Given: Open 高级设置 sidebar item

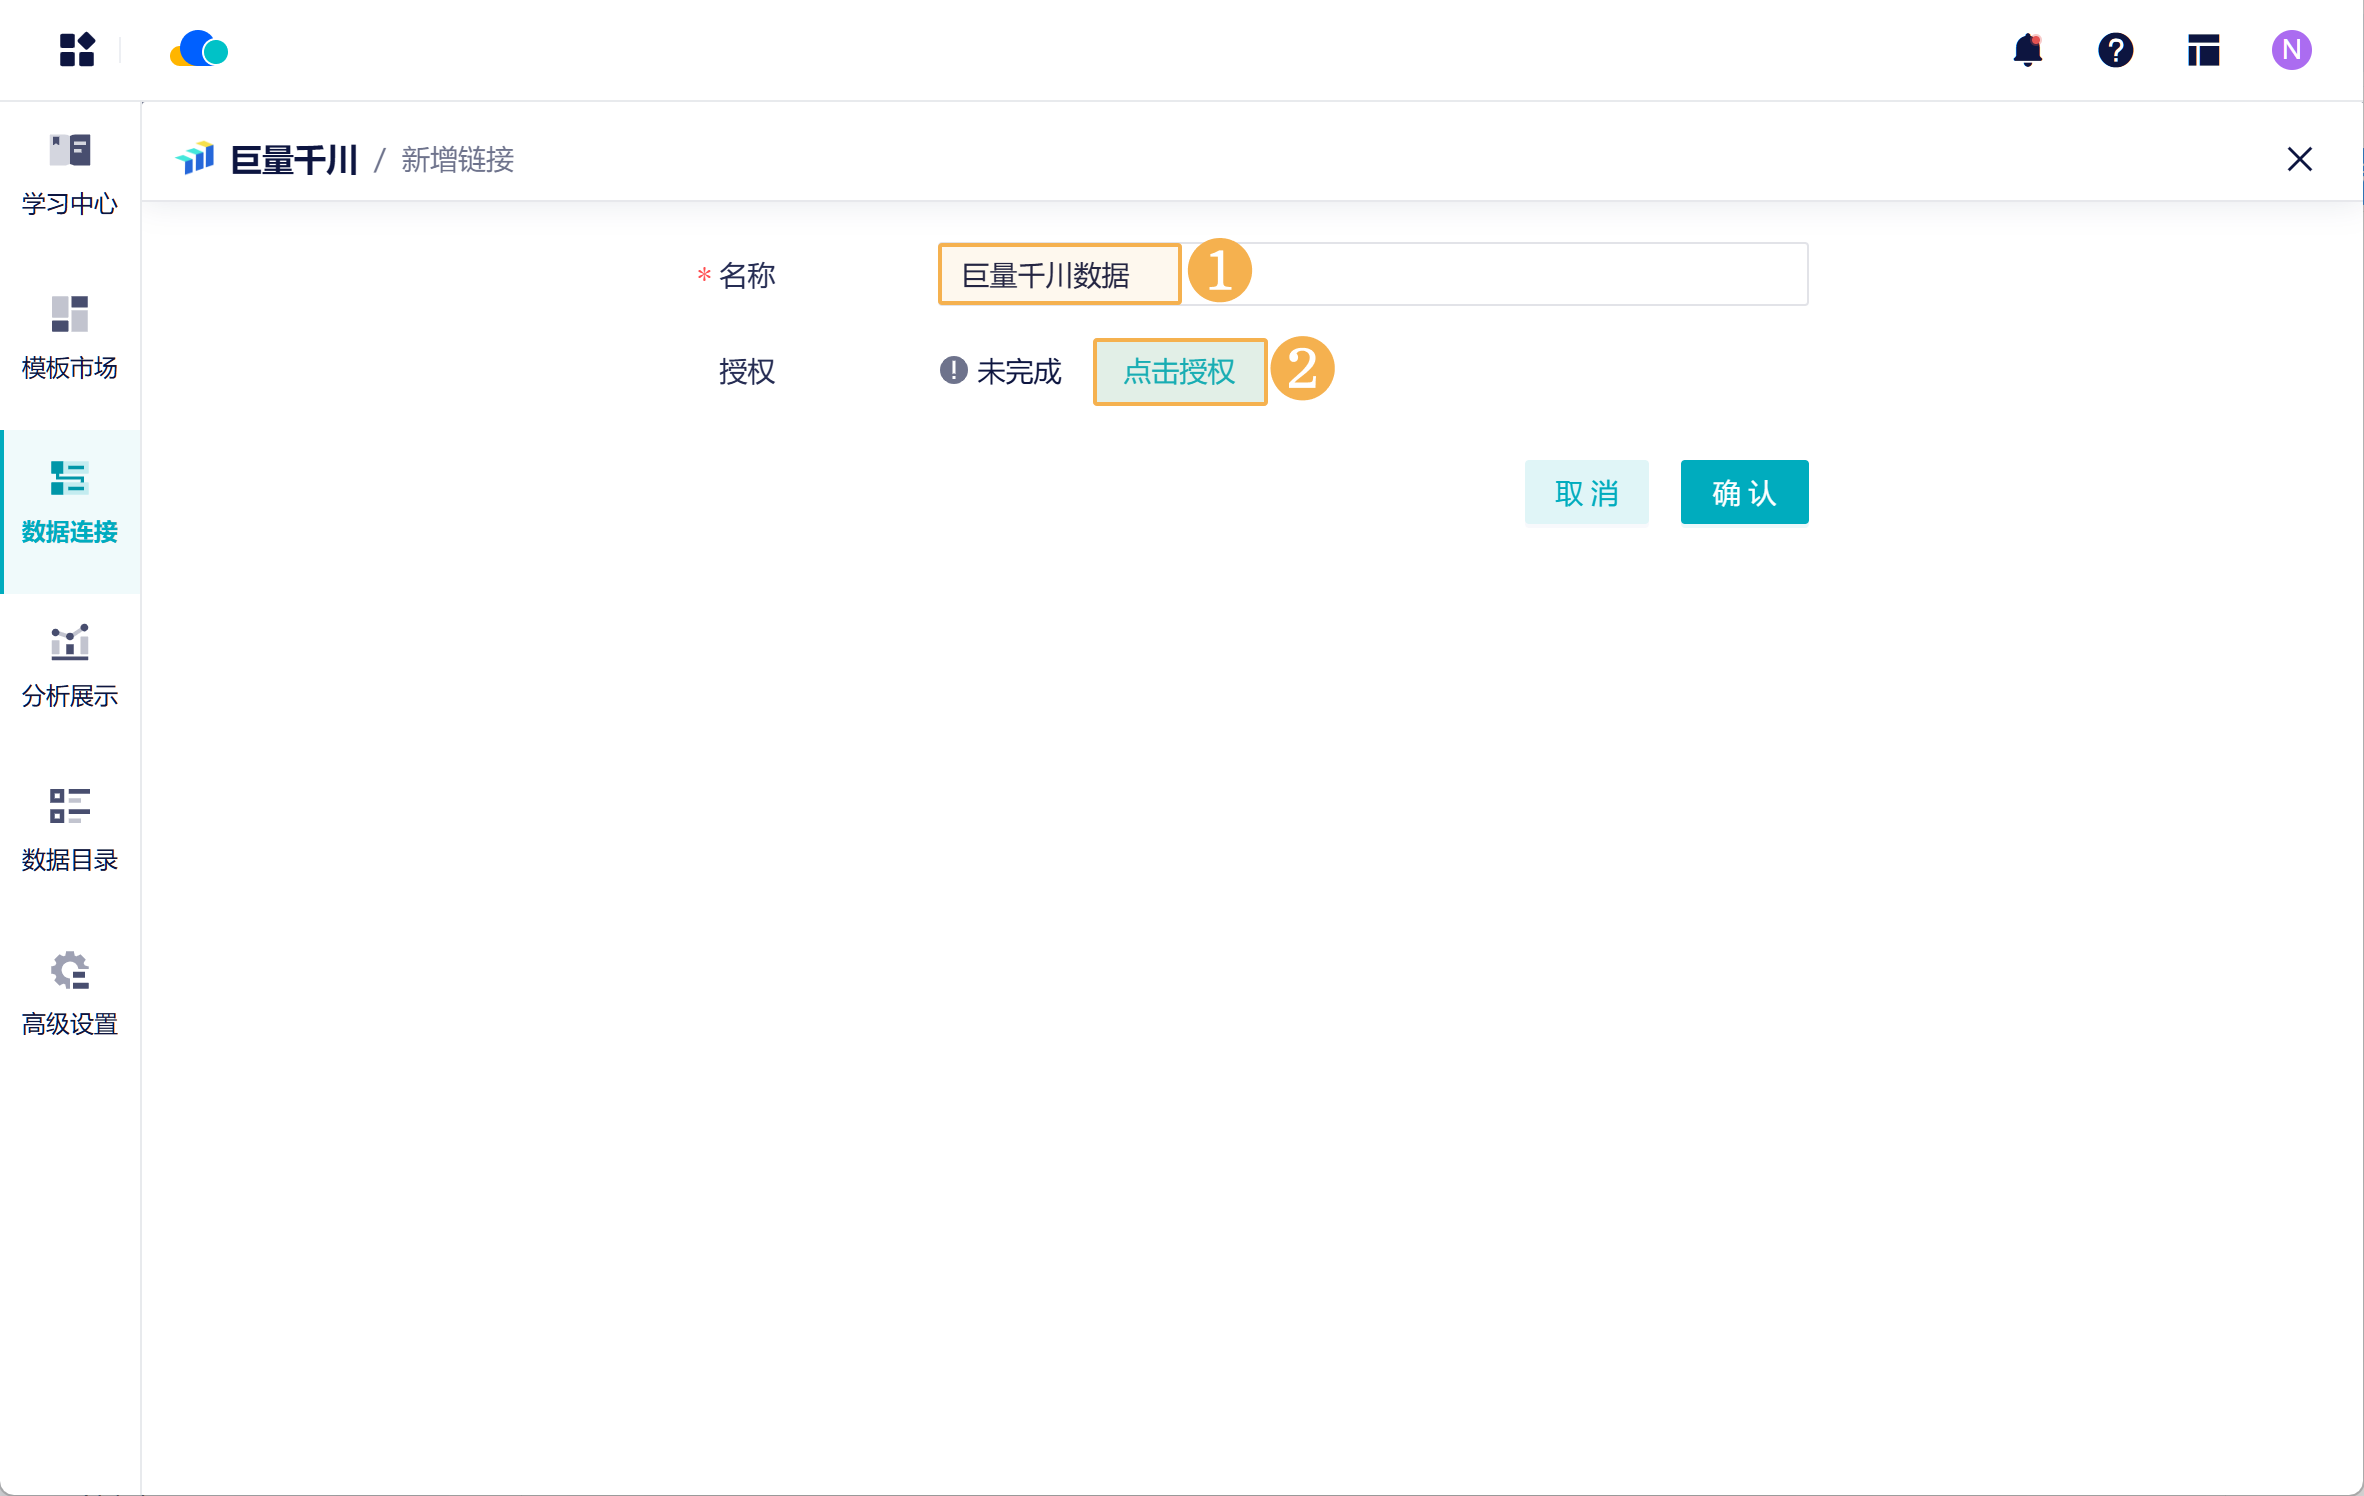Looking at the screenshot, I should tap(70, 995).
